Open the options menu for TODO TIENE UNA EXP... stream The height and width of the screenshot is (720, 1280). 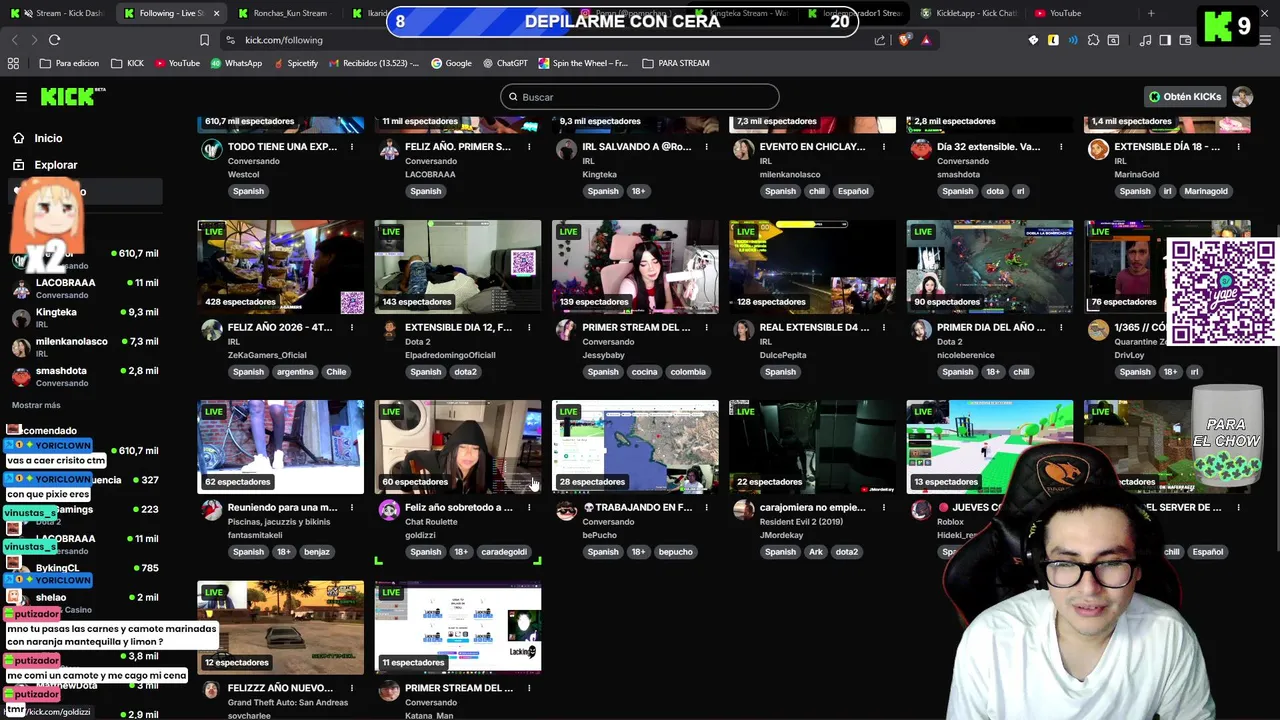[x=352, y=147]
